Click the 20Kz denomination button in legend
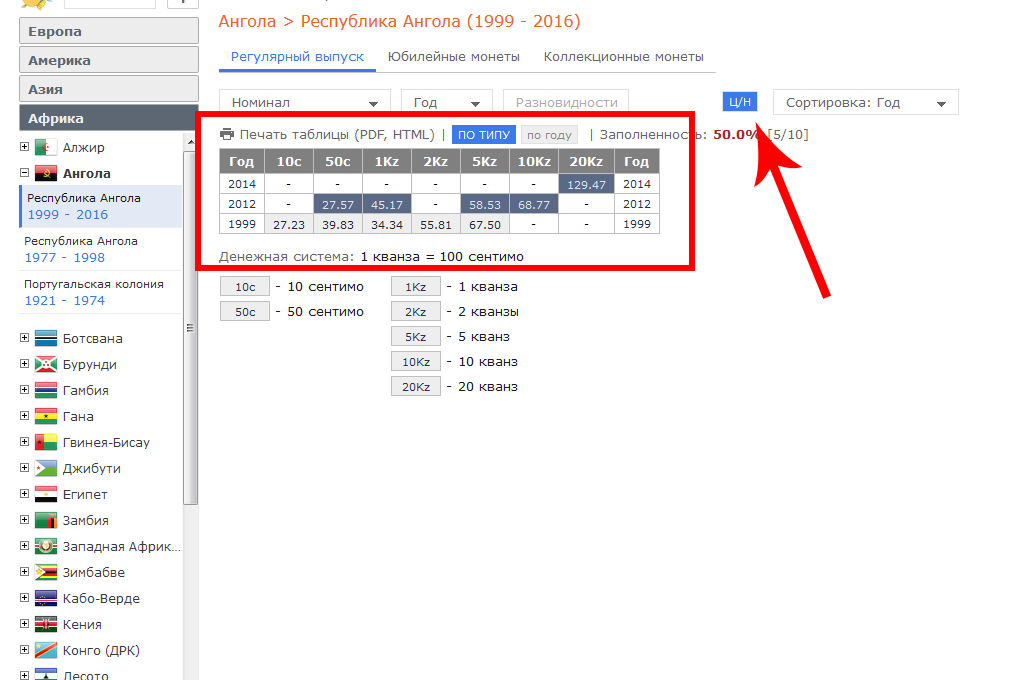1015x680 pixels. point(415,387)
